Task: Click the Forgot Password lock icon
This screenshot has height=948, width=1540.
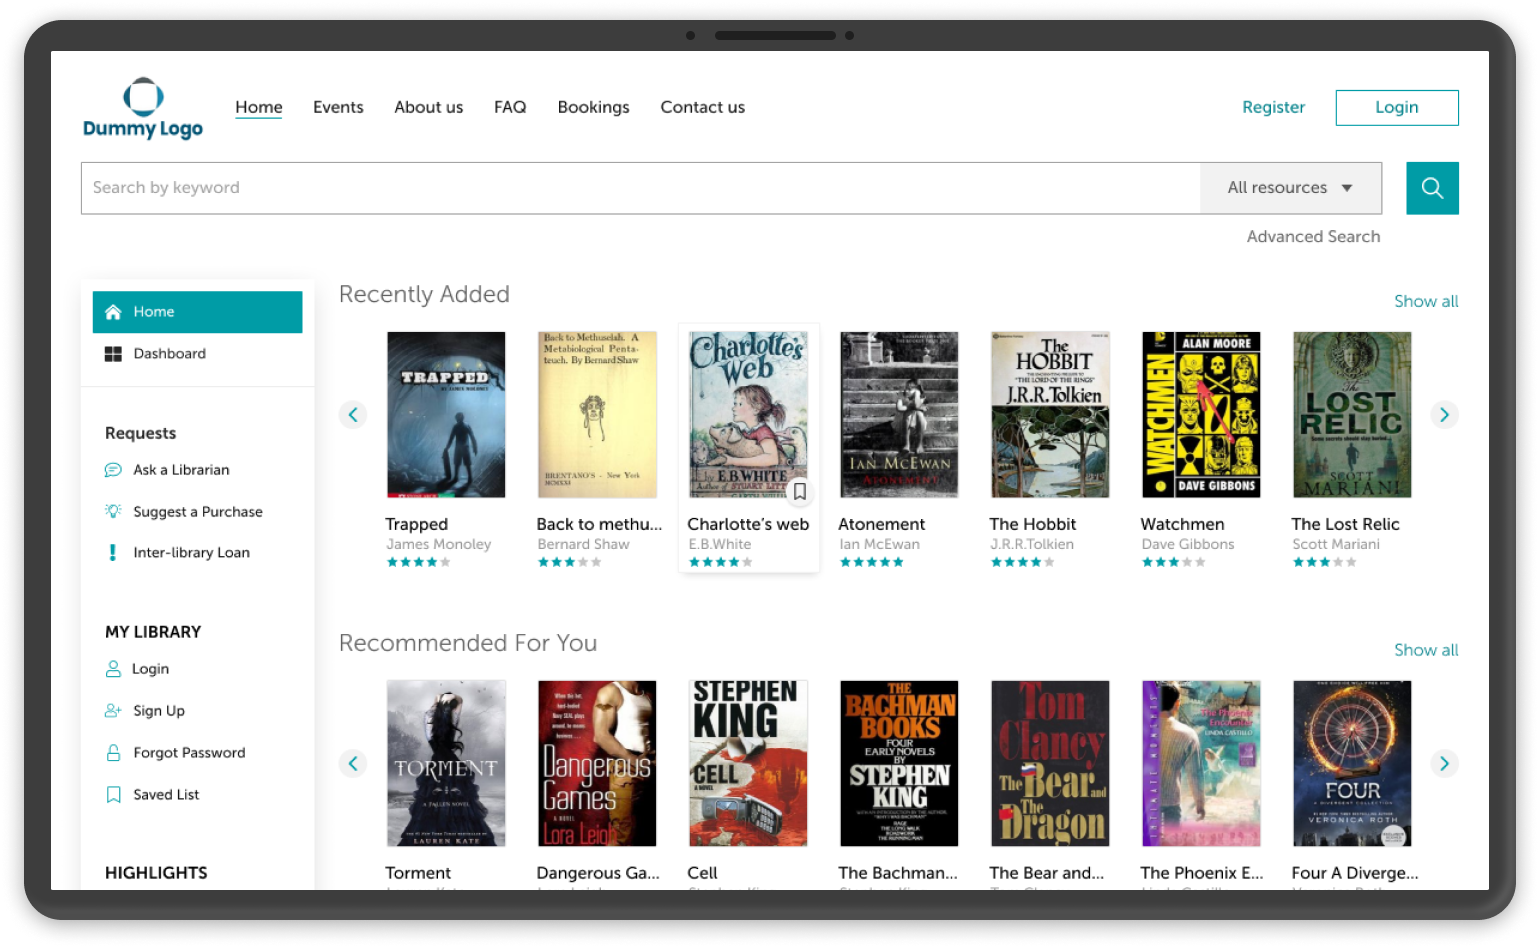Action: click(x=113, y=753)
